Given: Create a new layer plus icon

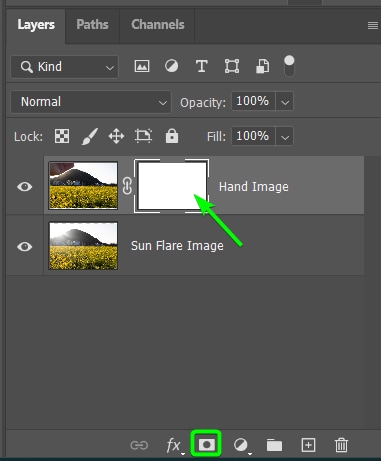Looking at the screenshot, I should pos(308,445).
